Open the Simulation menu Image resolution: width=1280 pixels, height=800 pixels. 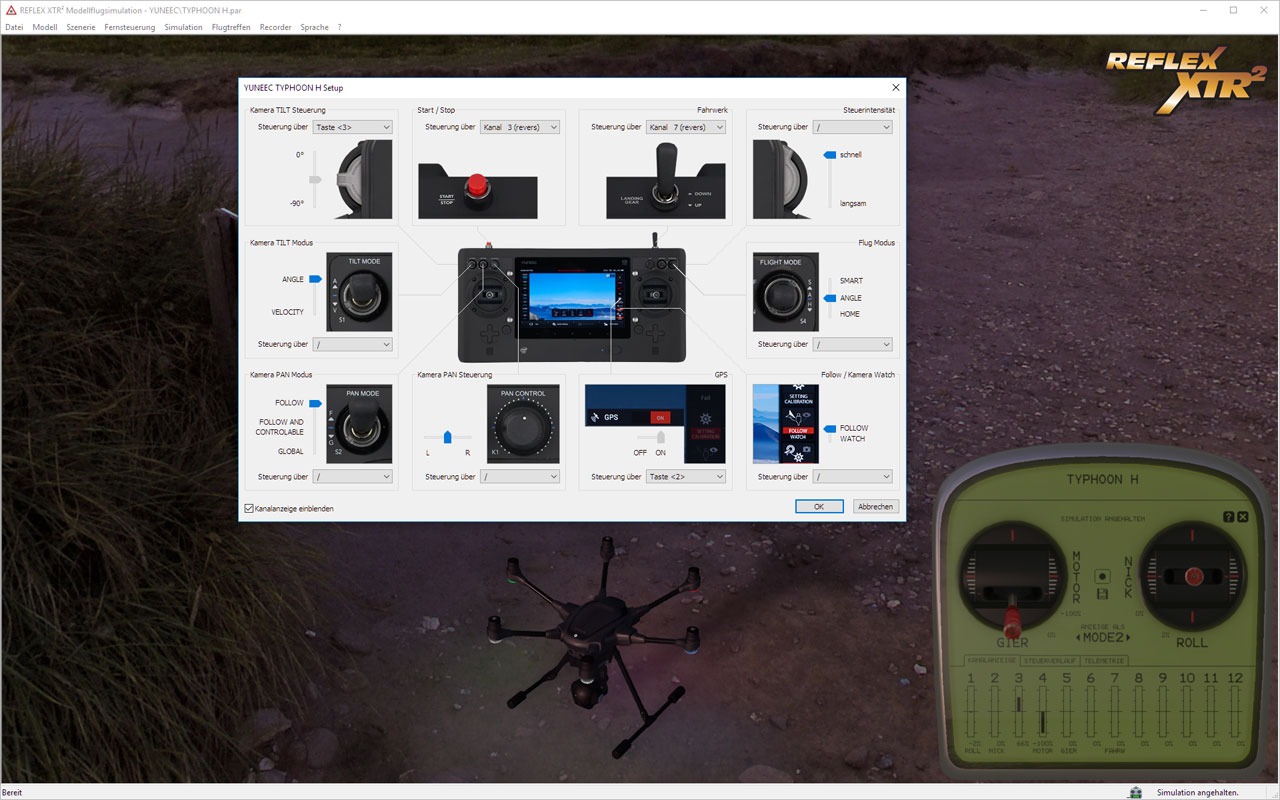(x=183, y=27)
